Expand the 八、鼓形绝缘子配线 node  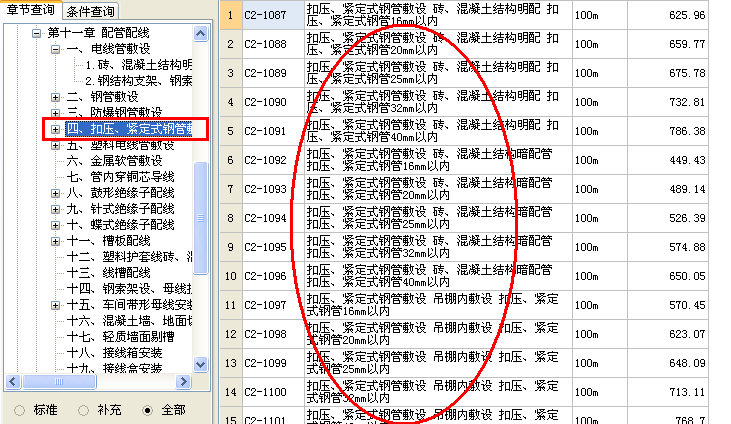(x=55, y=193)
